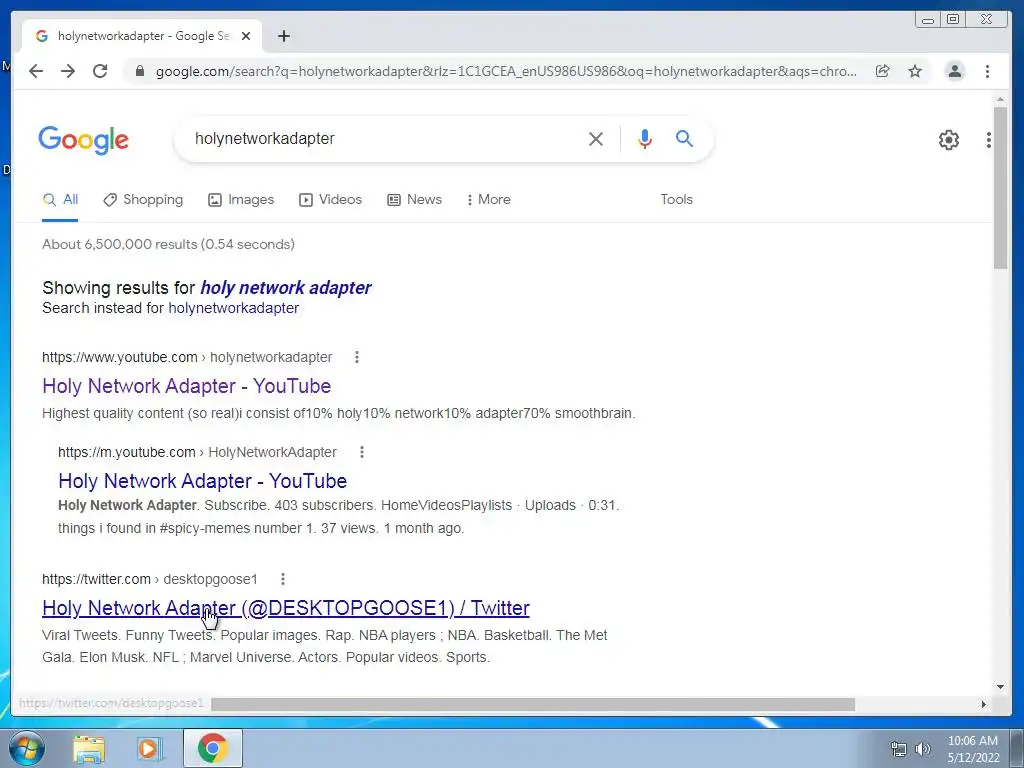This screenshot has height=768, width=1024.
Task: Switch to the Images tab
Action: (x=241, y=200)
